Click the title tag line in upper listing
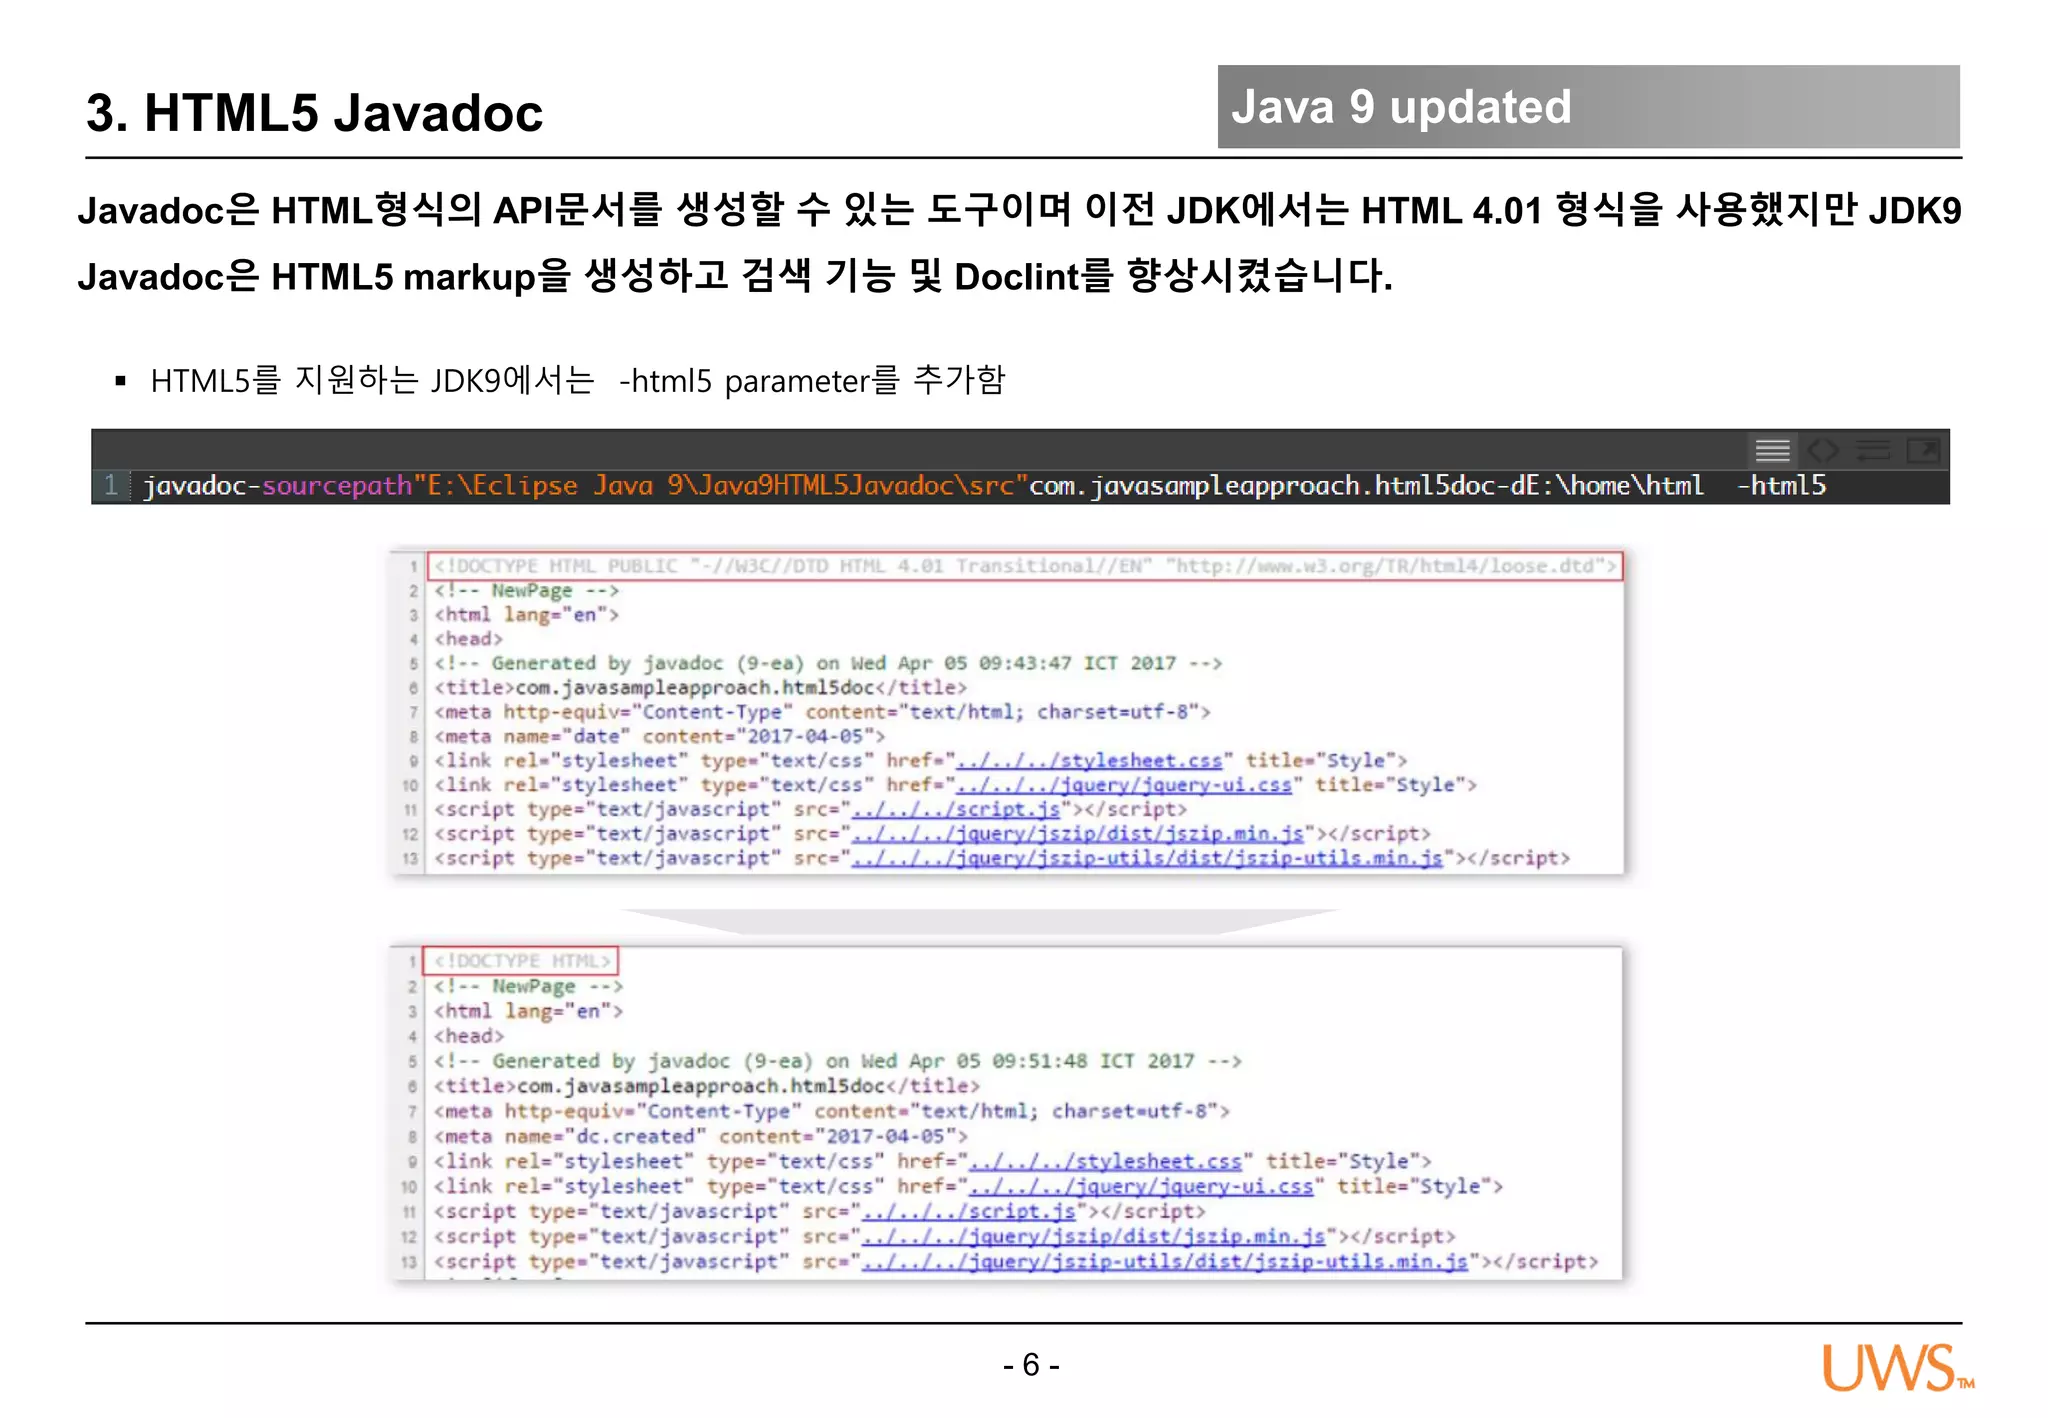The image size is (2048, 1418). point(700,688)
